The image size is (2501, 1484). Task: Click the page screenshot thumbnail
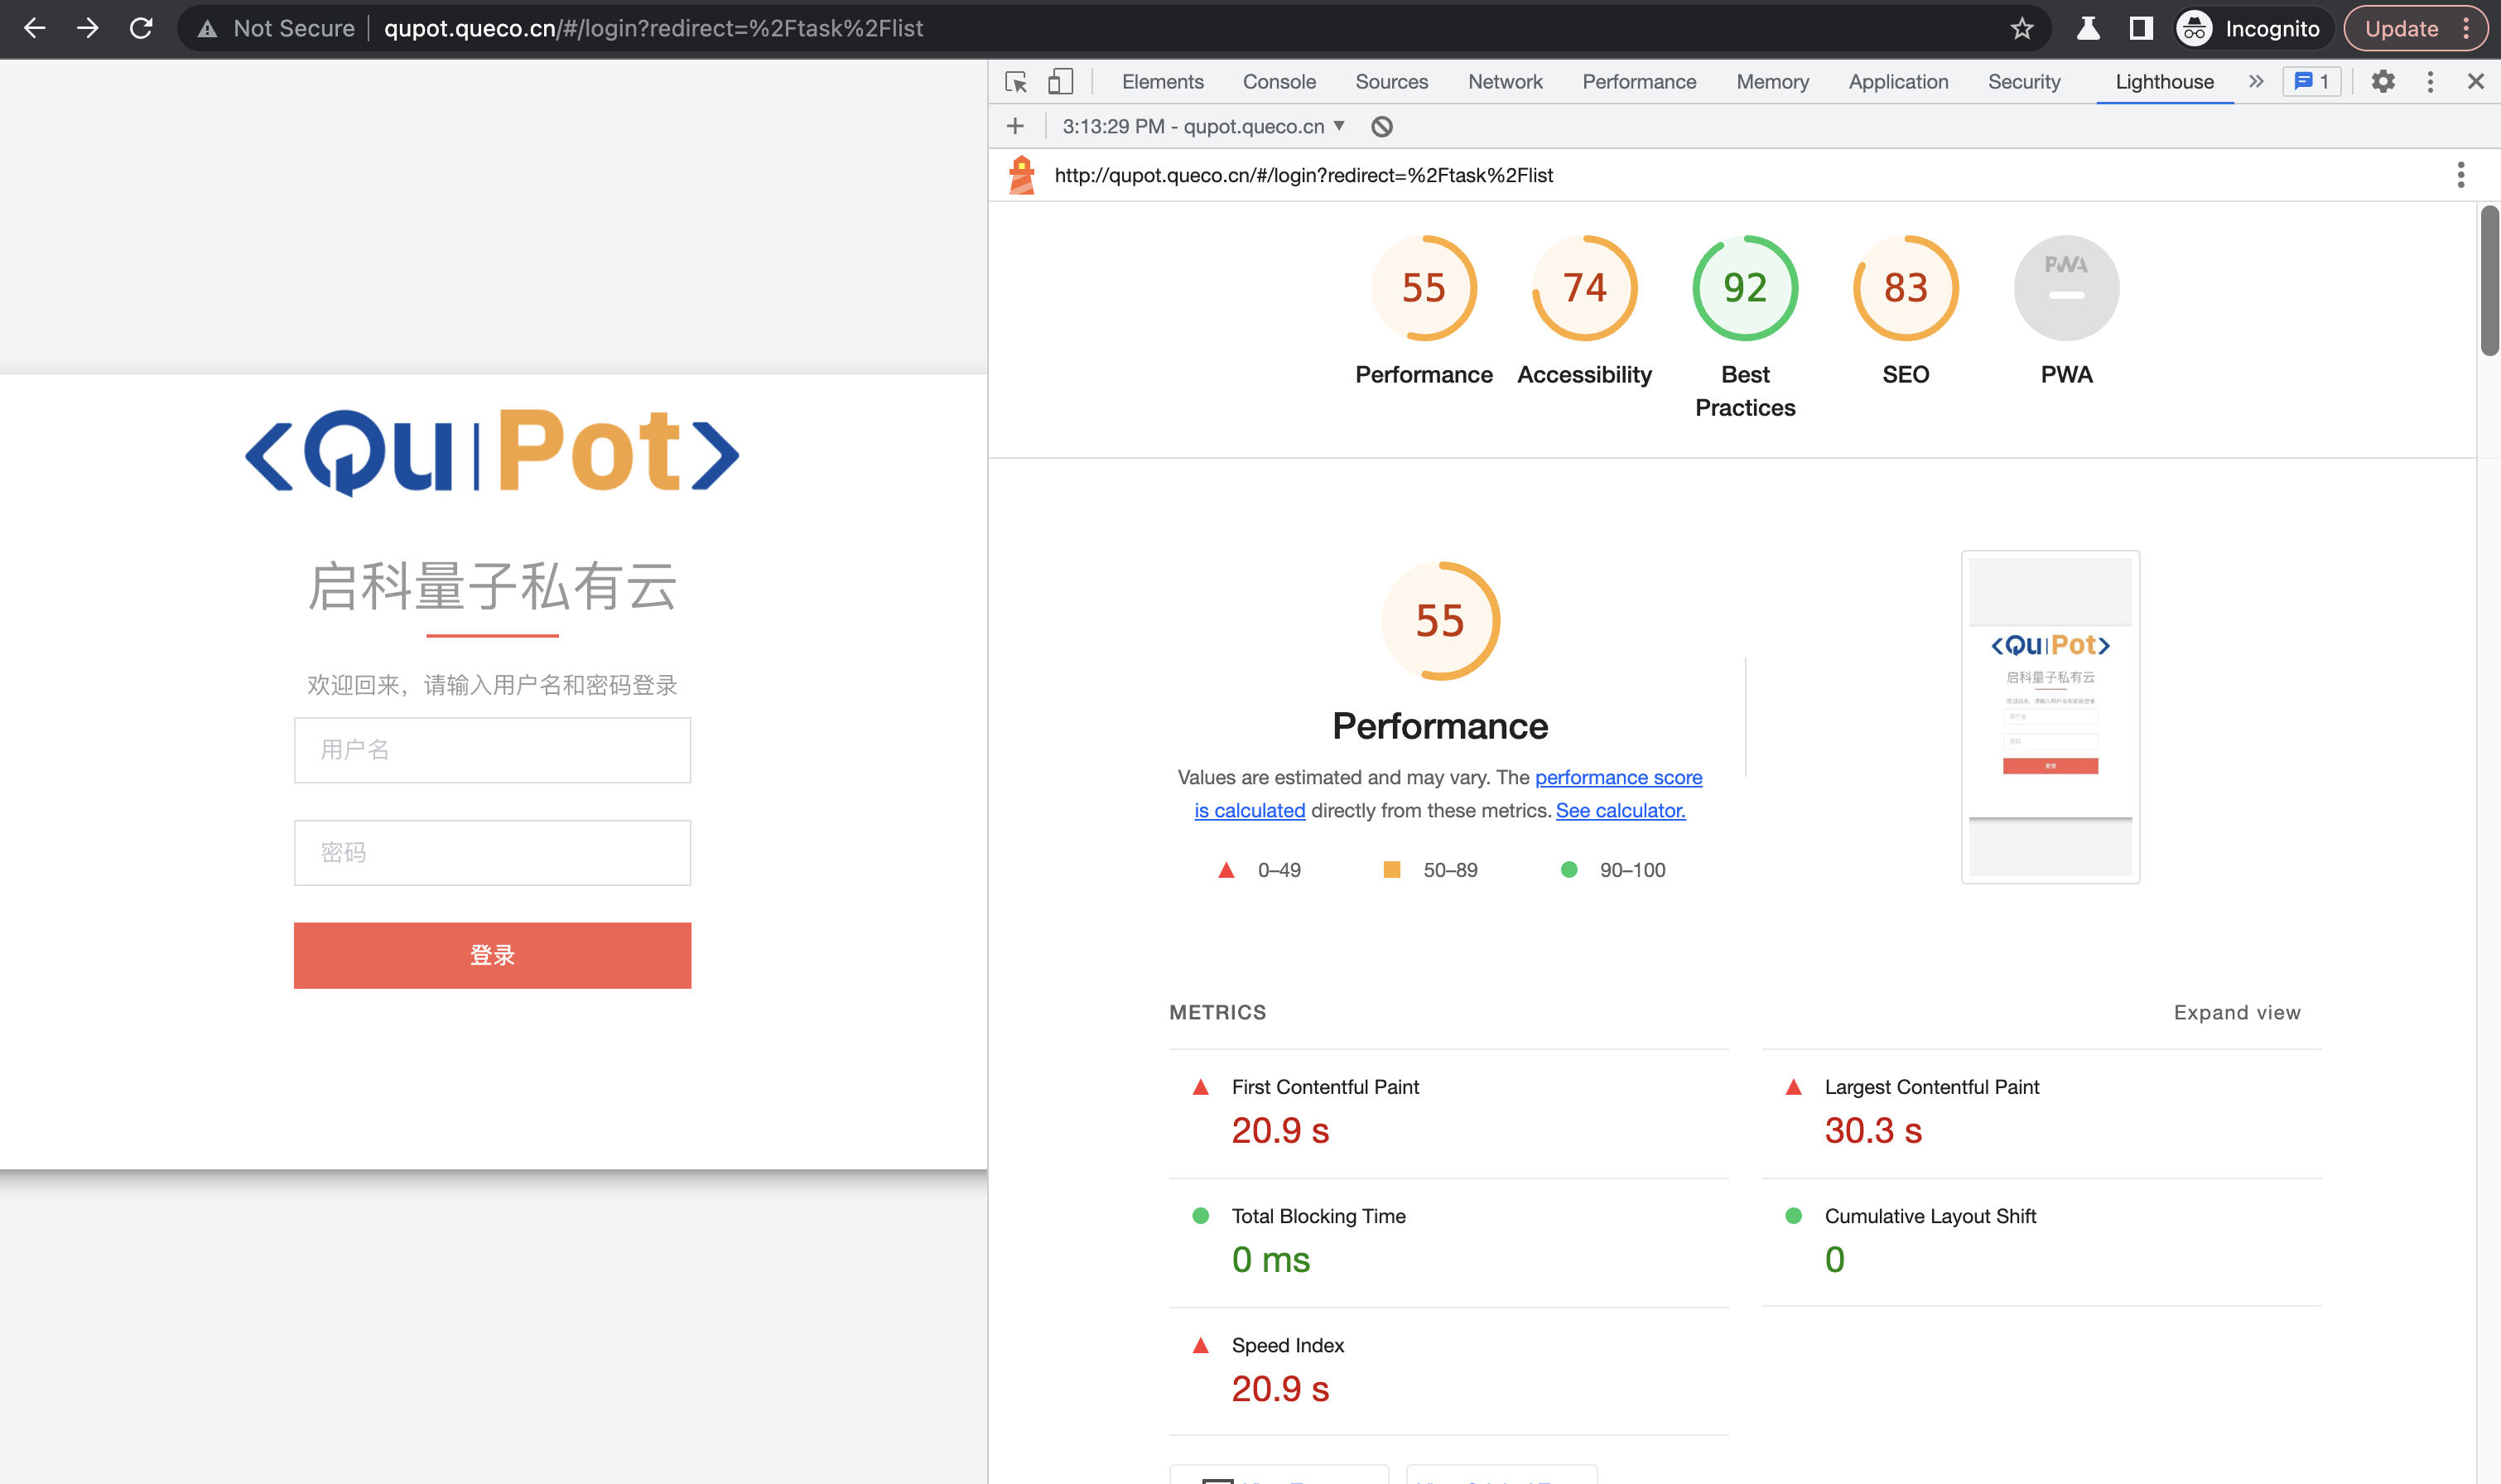coord(2050,716)
